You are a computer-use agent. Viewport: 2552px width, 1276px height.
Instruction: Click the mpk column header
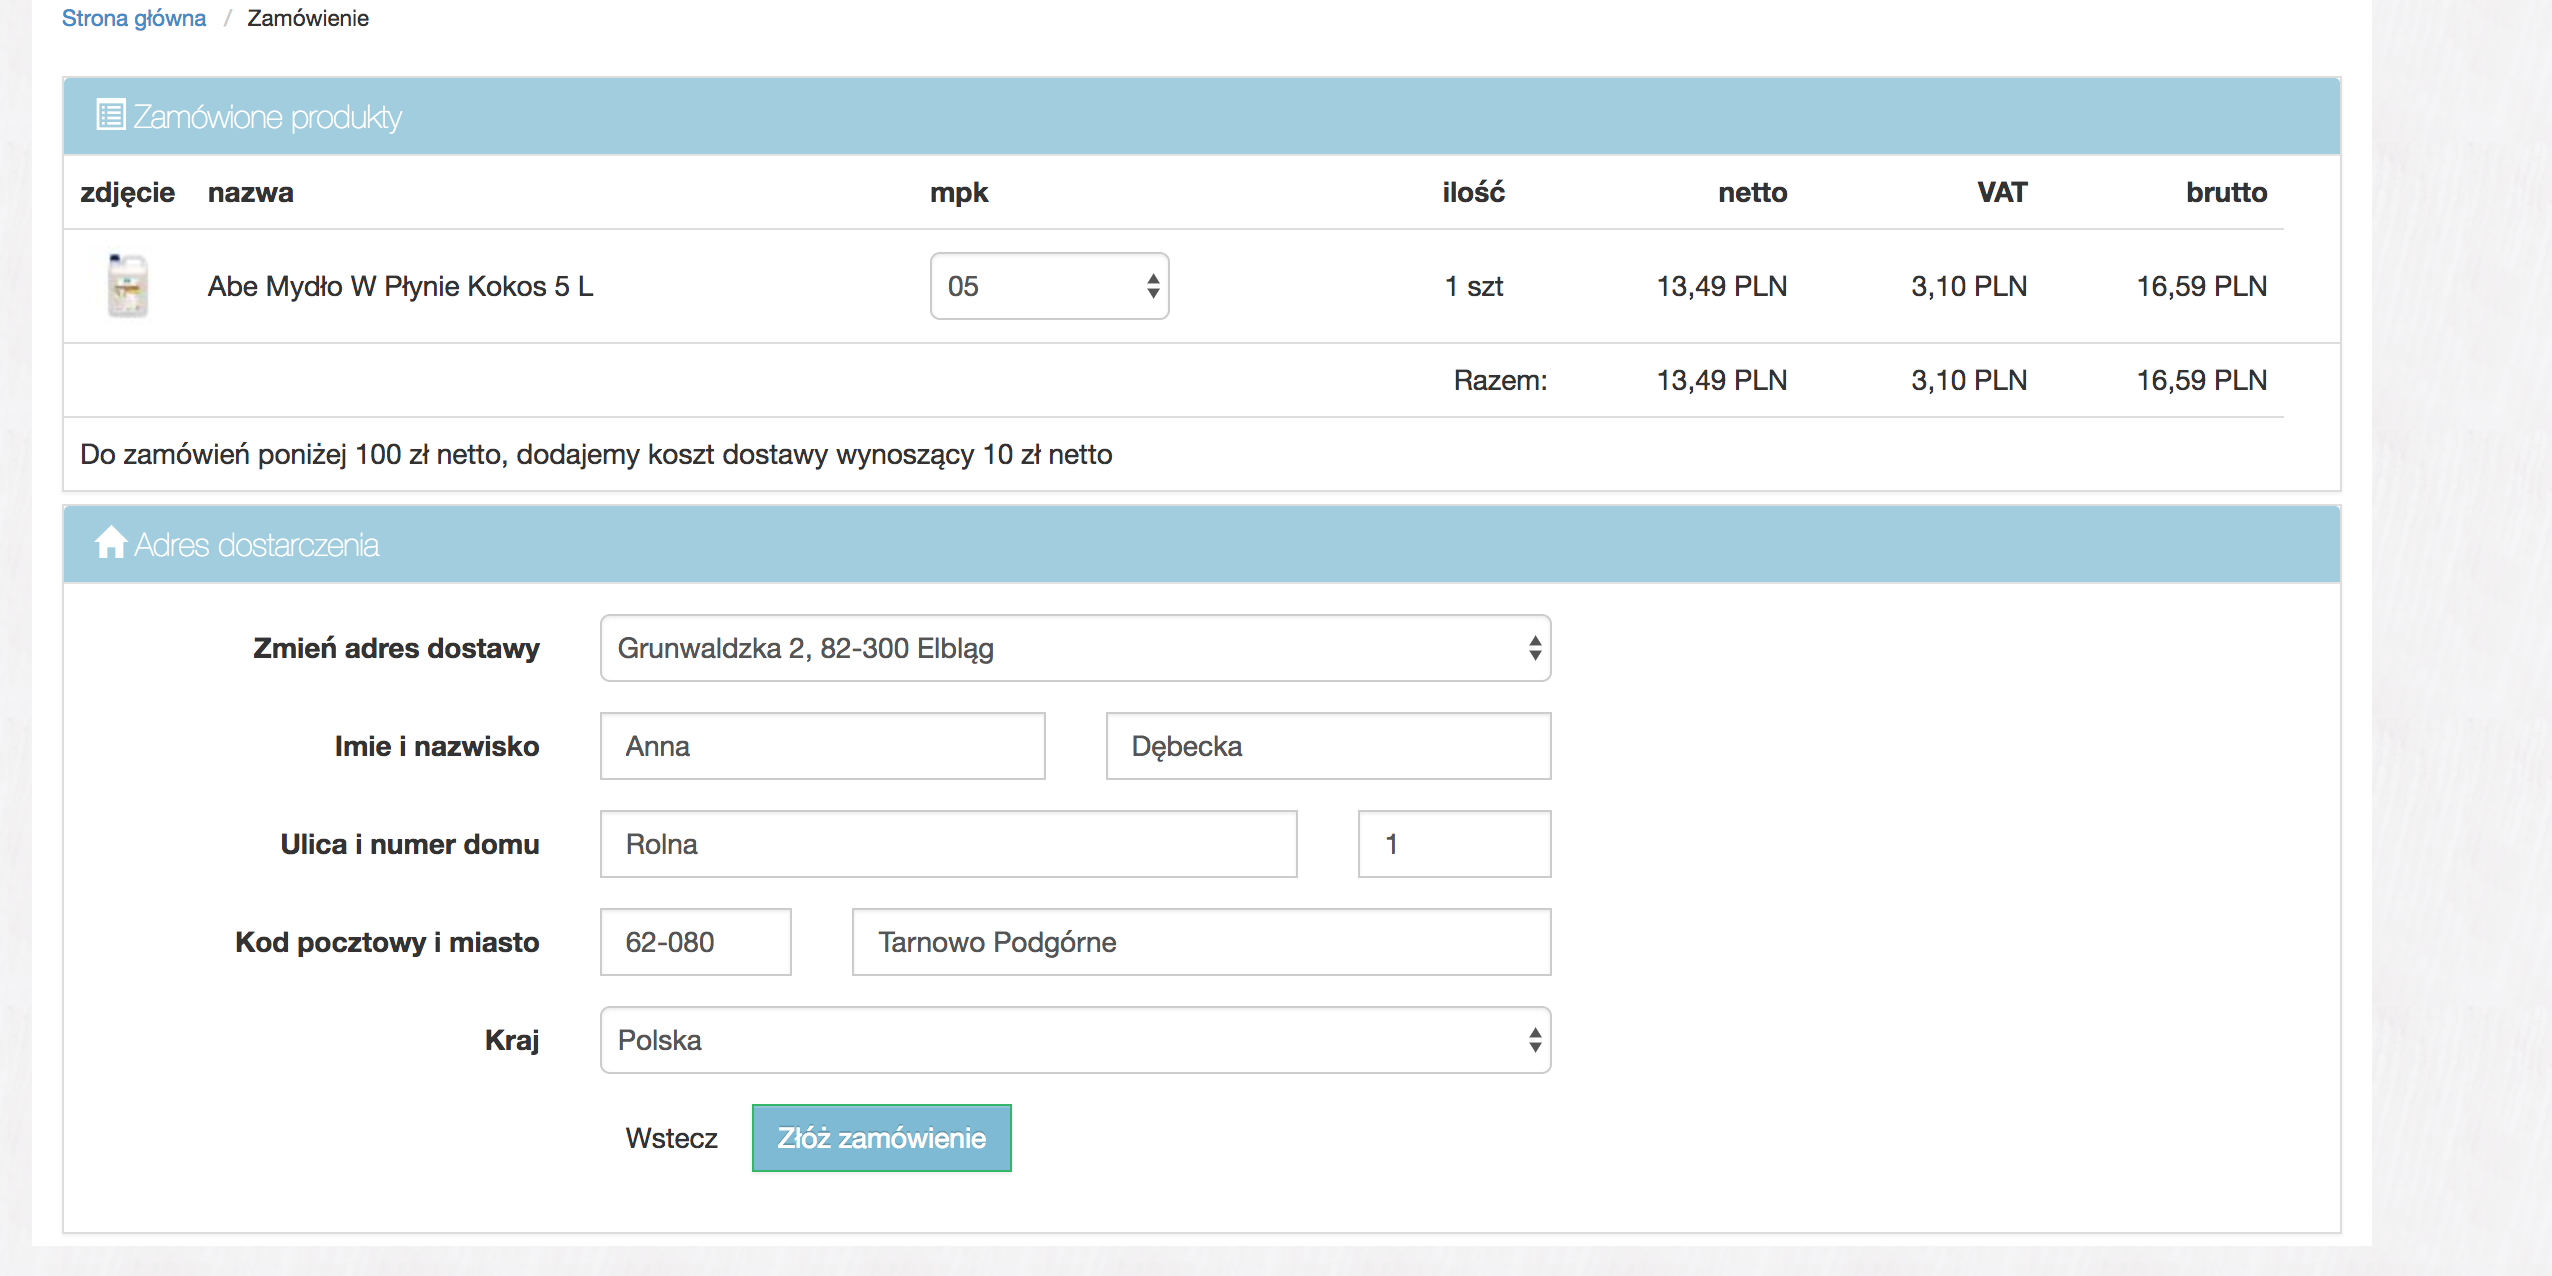(x=958, y=192)
